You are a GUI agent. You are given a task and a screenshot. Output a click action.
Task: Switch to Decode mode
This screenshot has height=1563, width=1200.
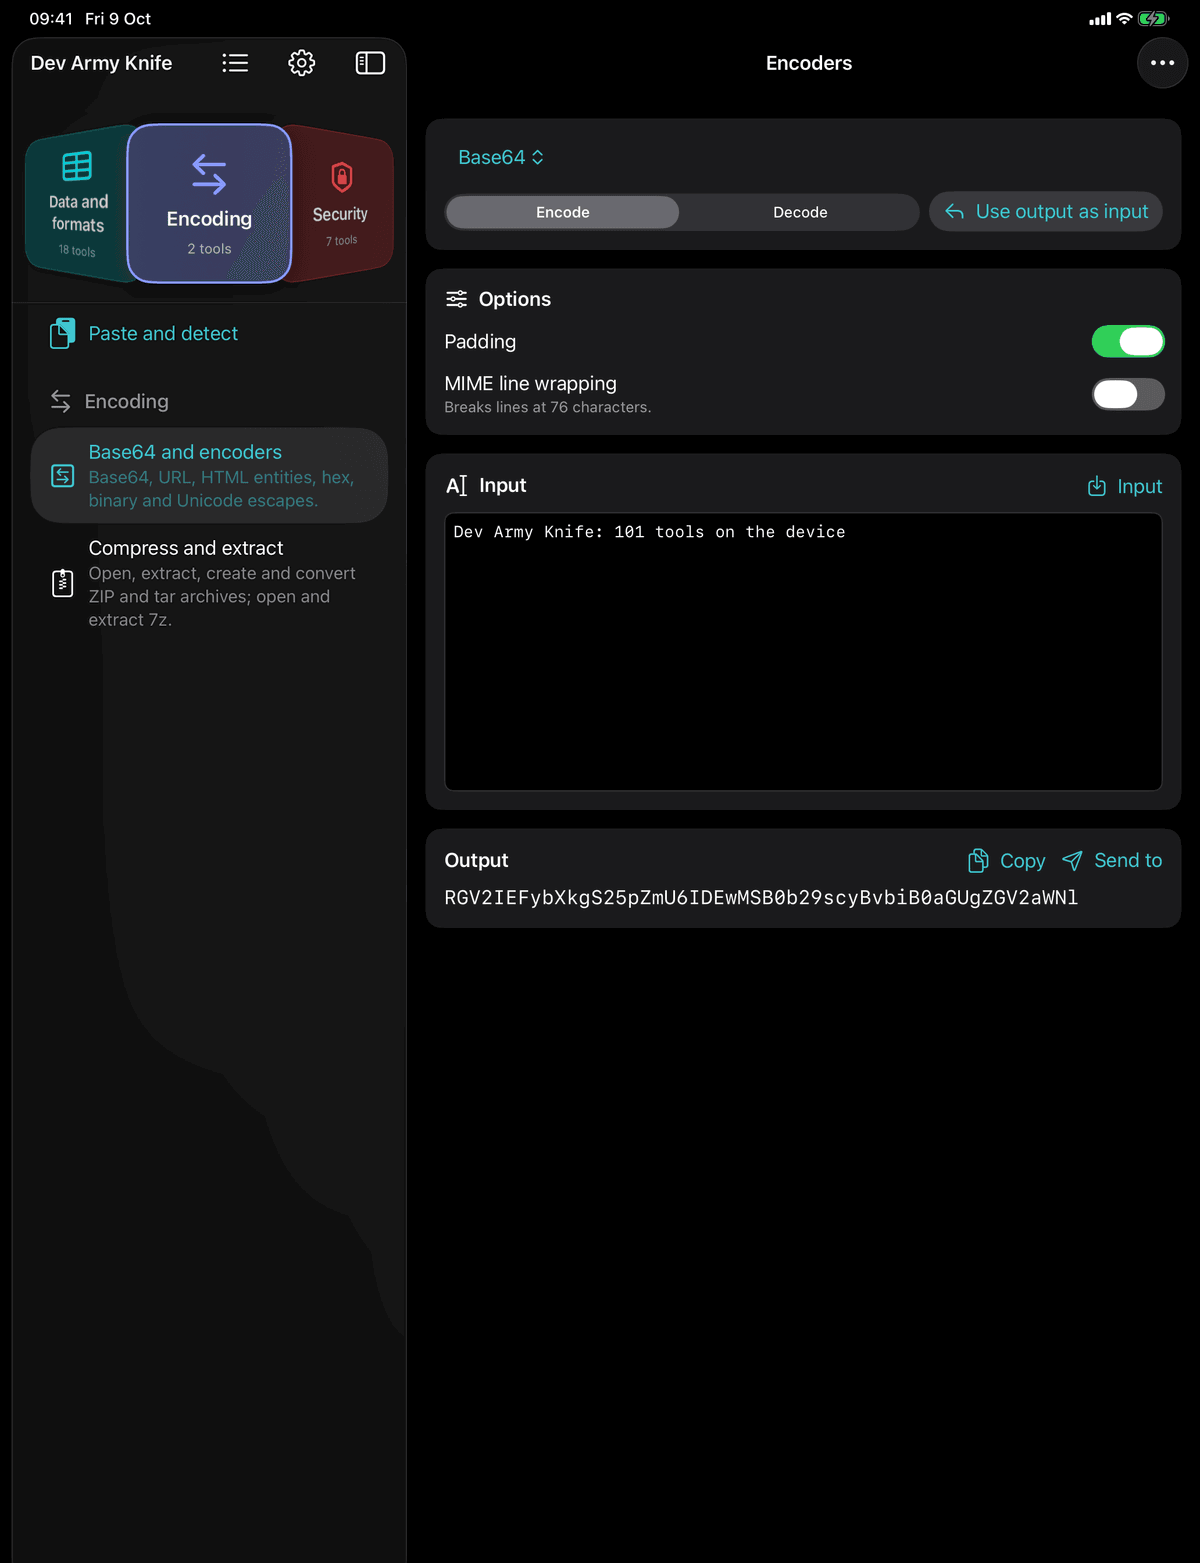[800, 212]
